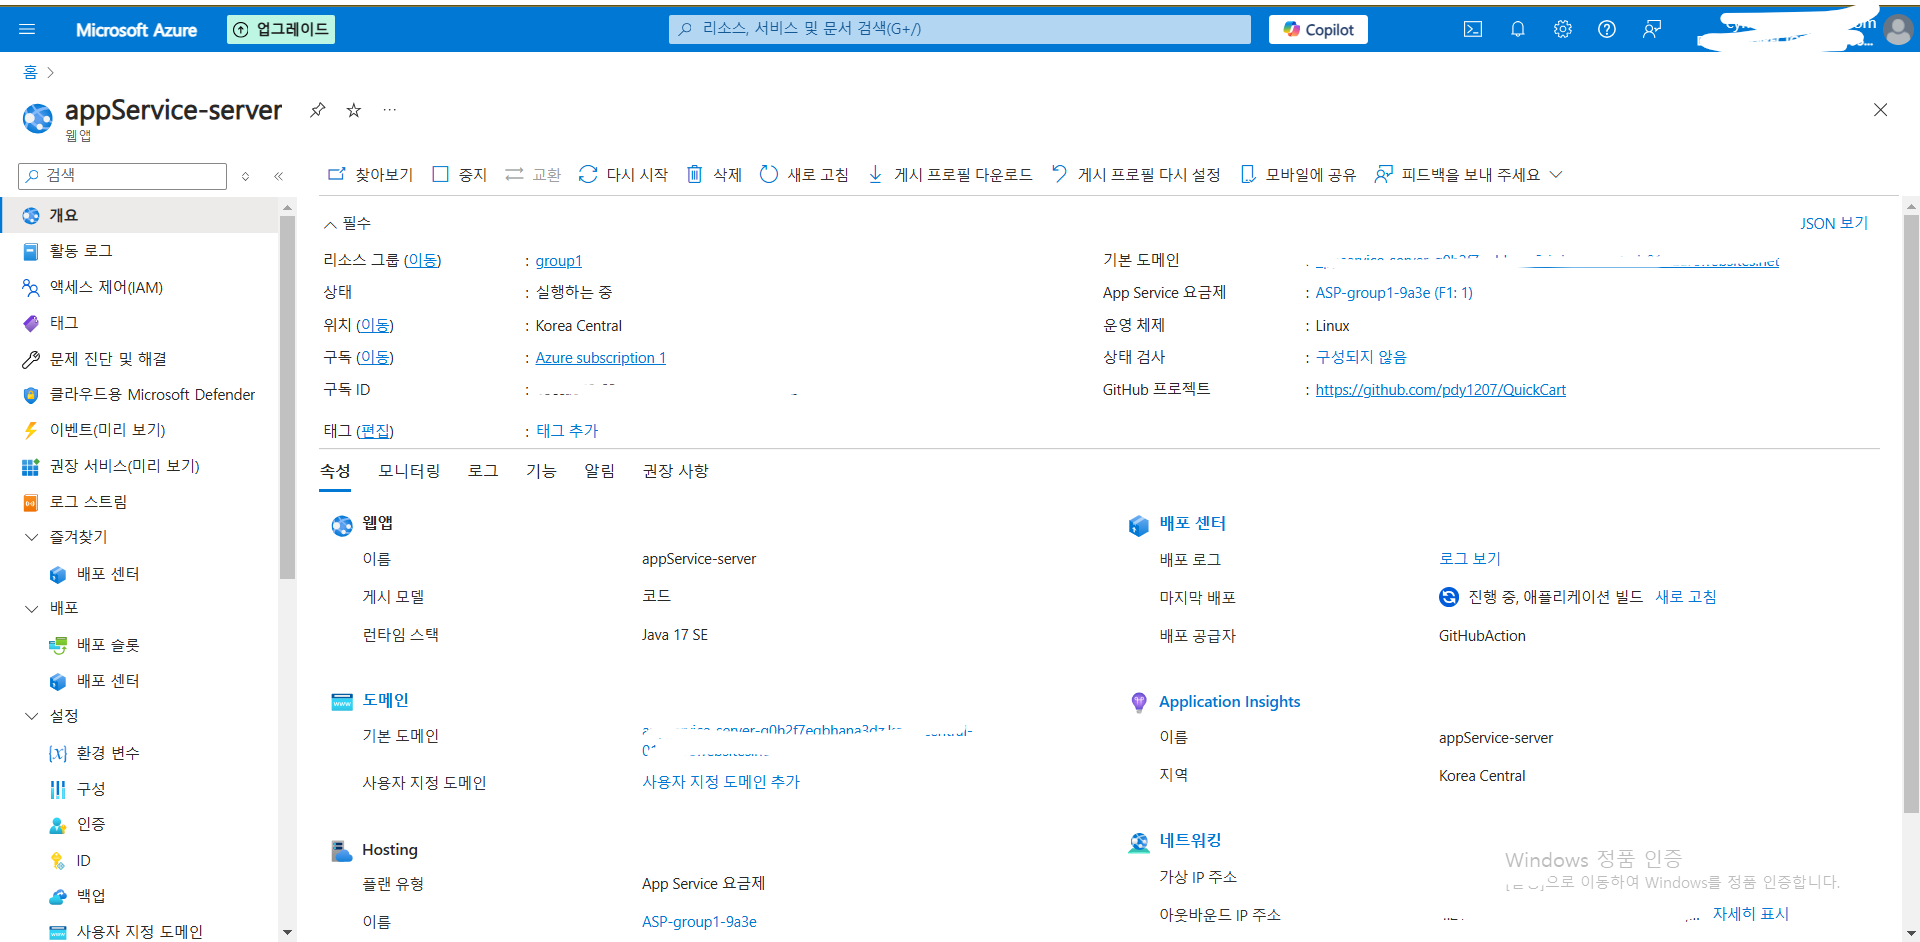This screenshot has width=1920, height=942.
Task: Click 사용자 지정 도메인 추가 link
Action: 720,782
